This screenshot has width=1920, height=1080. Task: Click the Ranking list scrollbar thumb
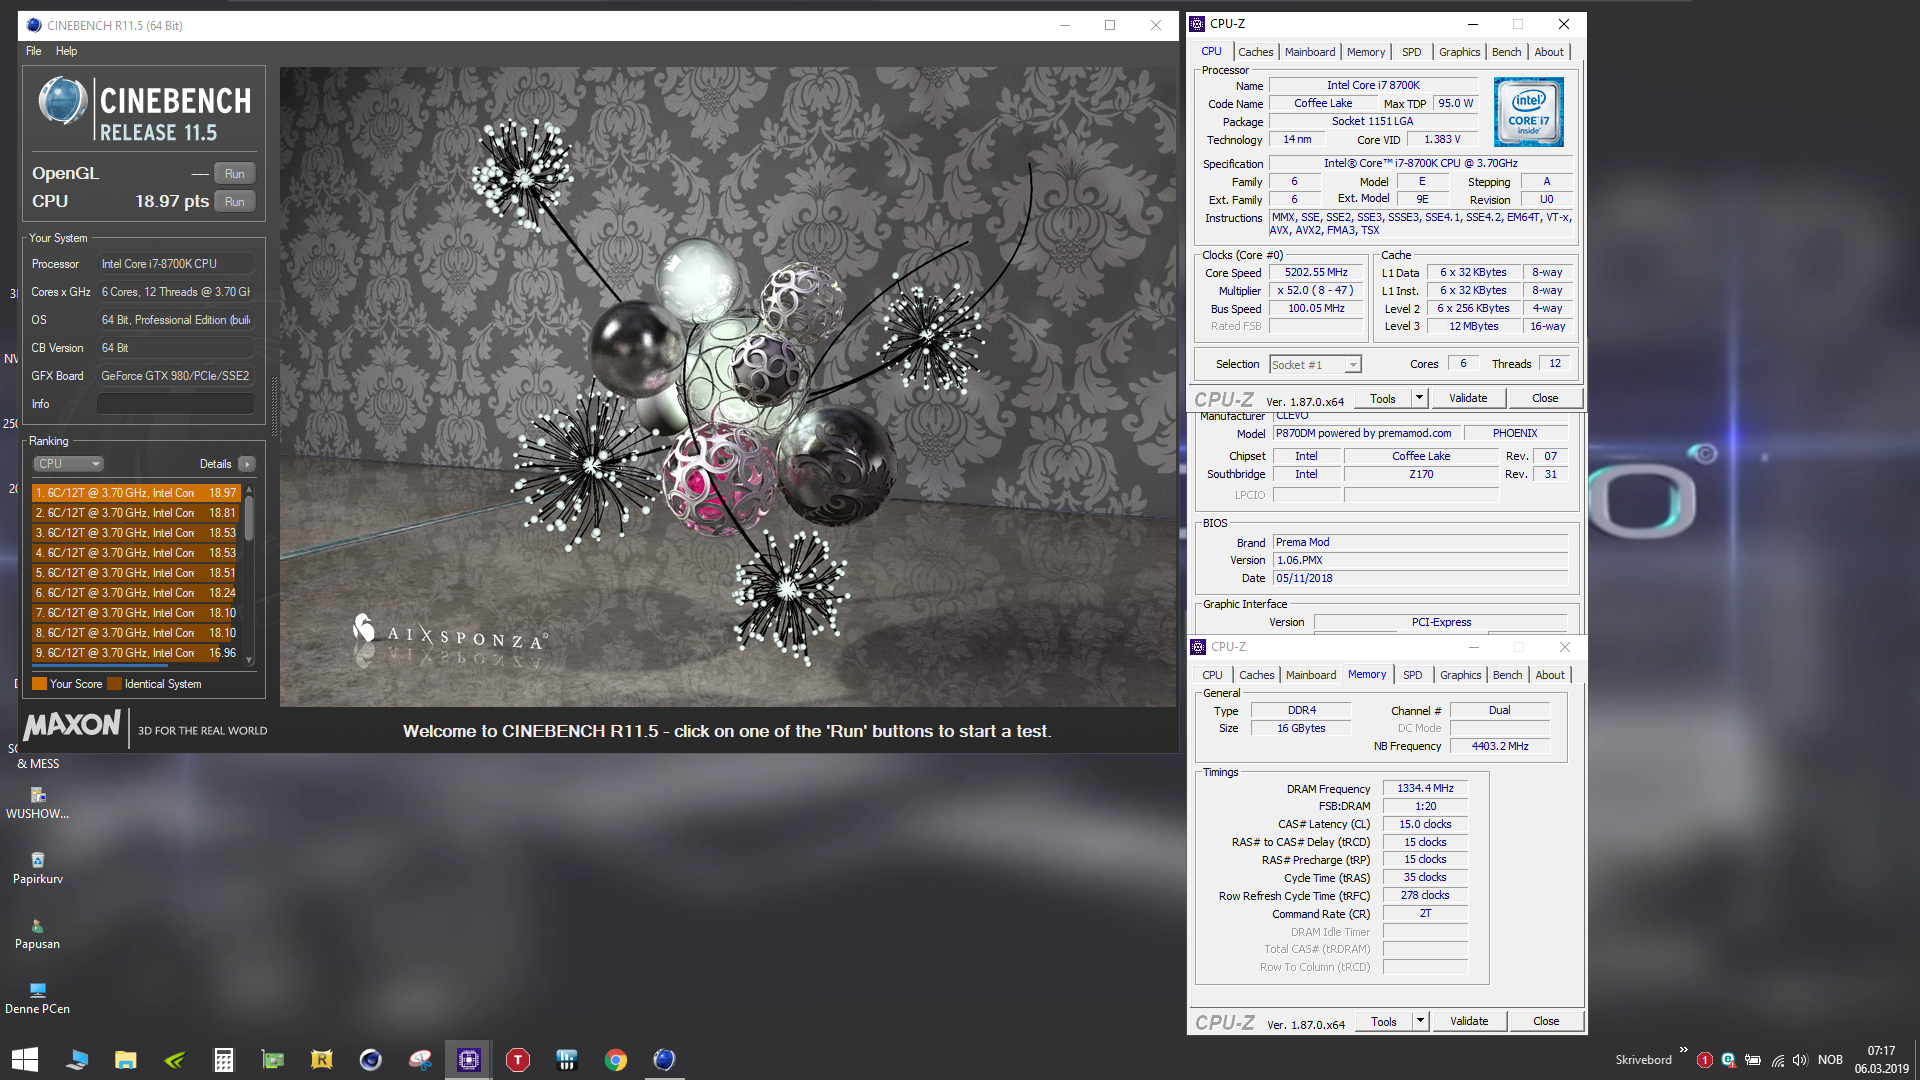tap(249, 518)
